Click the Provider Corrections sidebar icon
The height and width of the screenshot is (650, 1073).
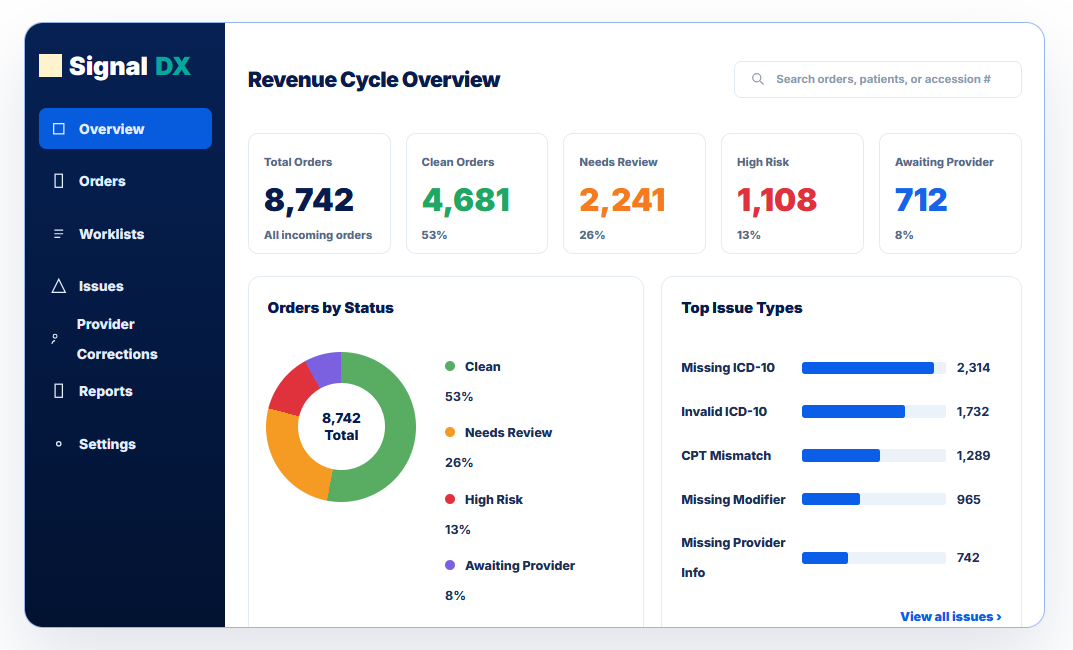pyautogui.click(x=55, y=339)
